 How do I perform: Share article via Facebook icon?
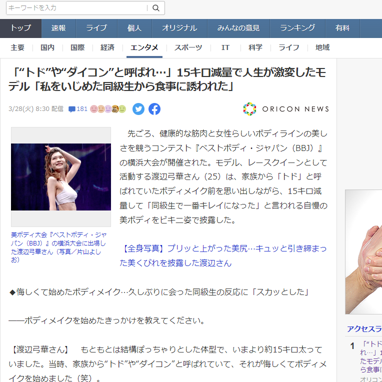coord(154,109)
